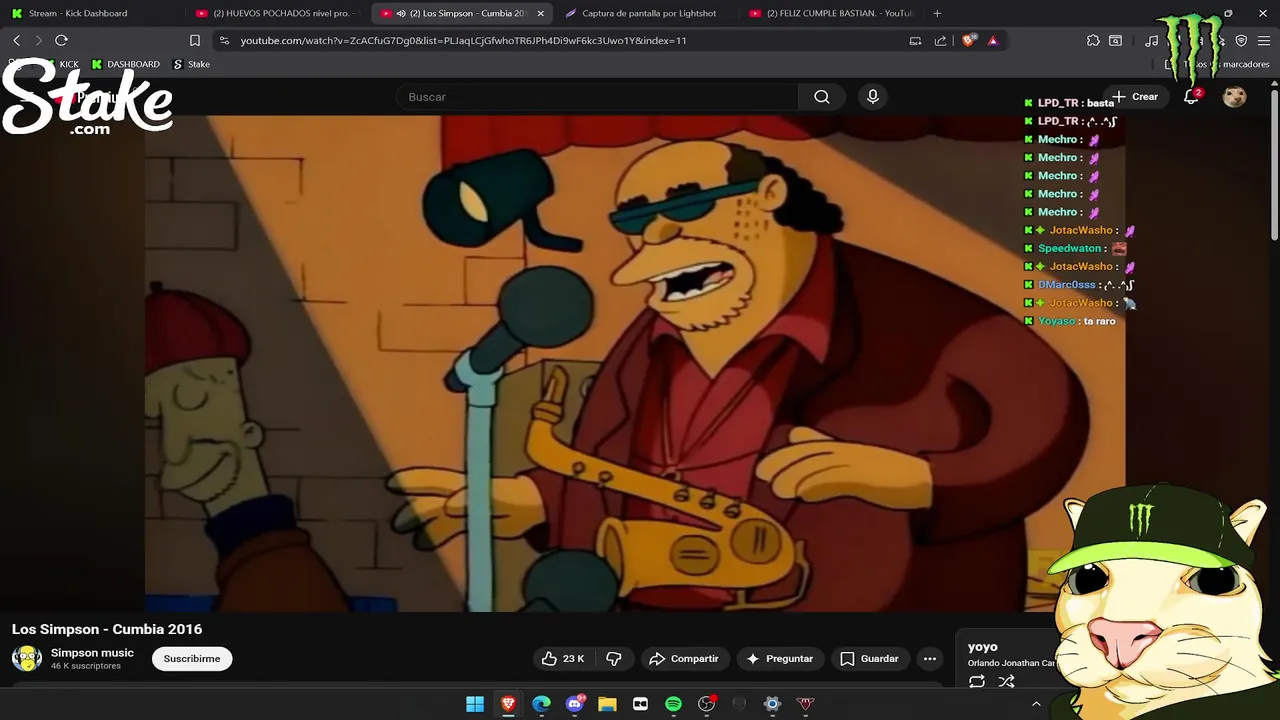Show hidden system tray icons chevron
Viewport: 1280px width, 720px height.
click(x=1036, y=704)
